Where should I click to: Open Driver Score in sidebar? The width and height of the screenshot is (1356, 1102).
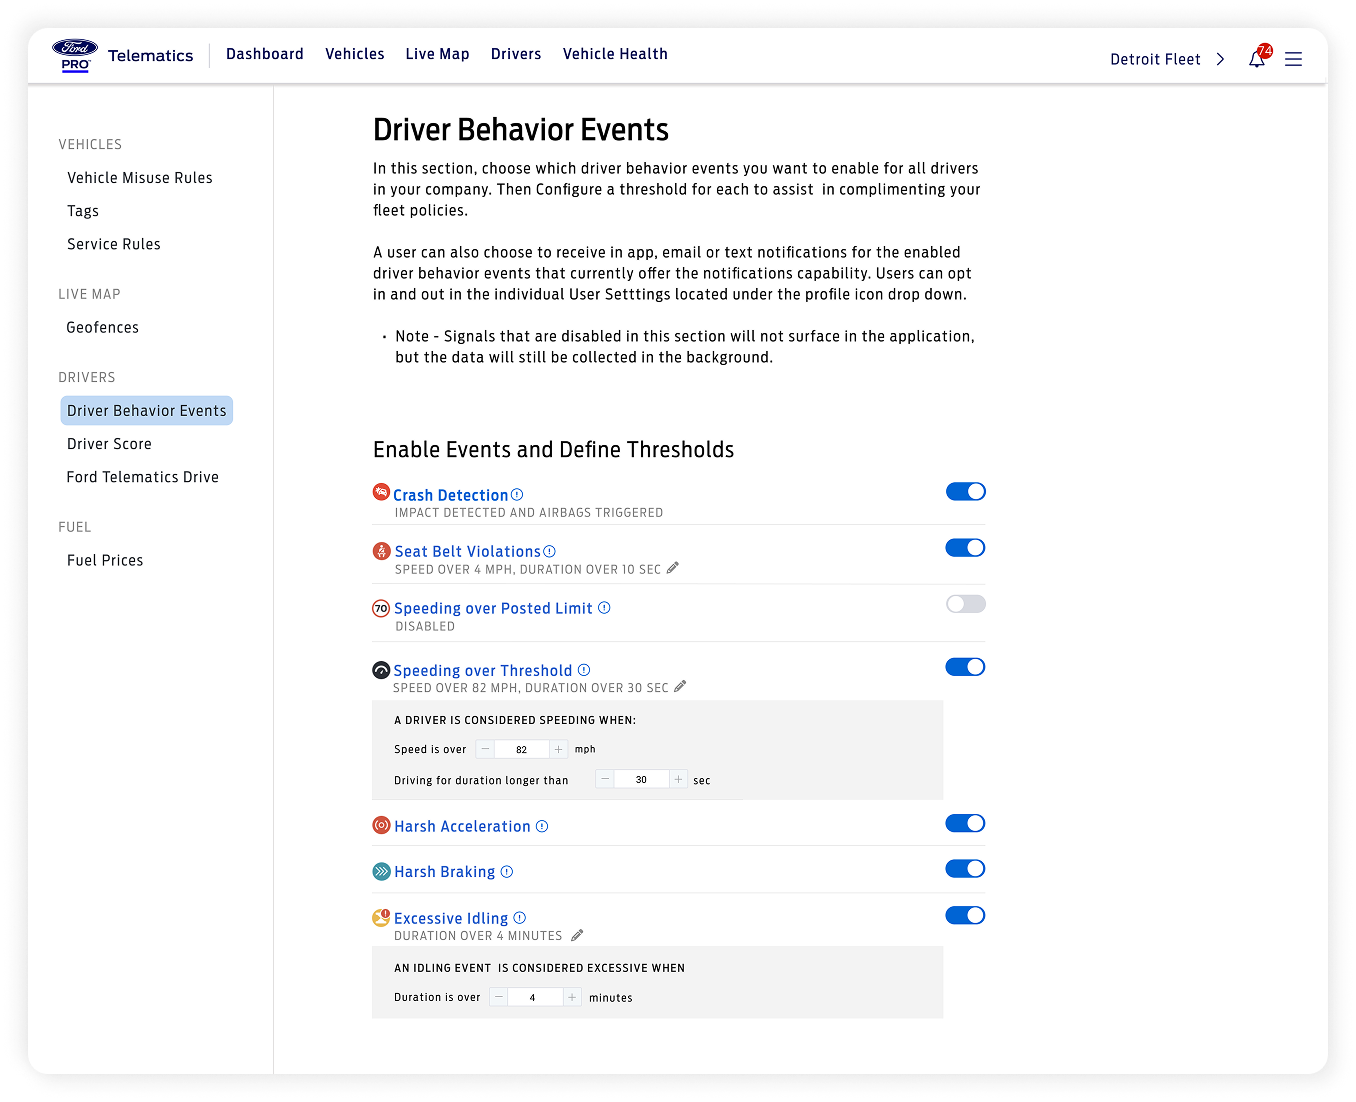pyautogui.click(x=109, y=444)
